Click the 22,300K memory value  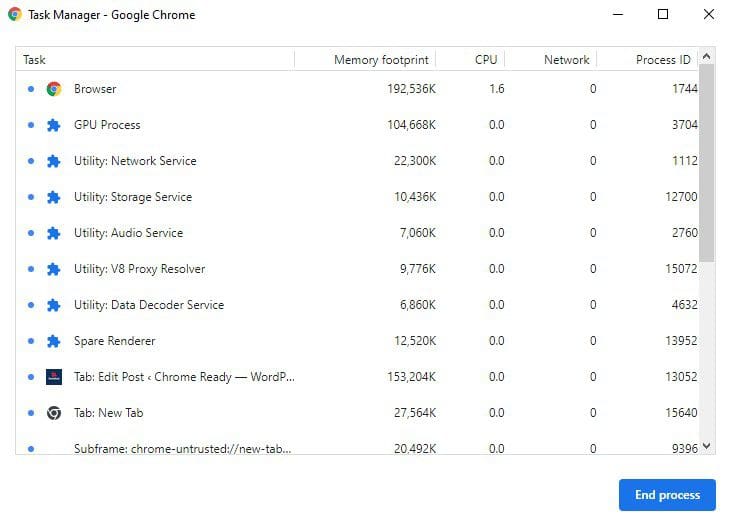coord(415,161)
